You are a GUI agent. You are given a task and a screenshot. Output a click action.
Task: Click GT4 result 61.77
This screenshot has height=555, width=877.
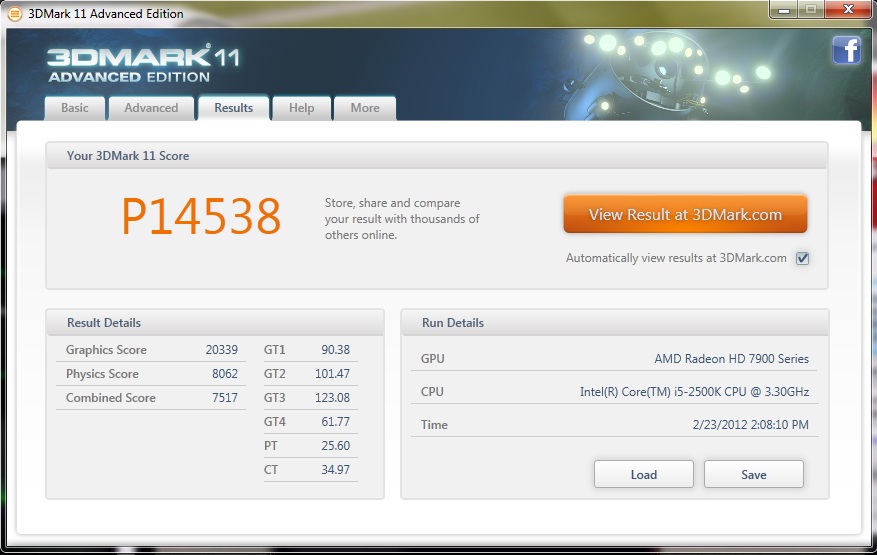pyautogui.click(x=336, y=422)
